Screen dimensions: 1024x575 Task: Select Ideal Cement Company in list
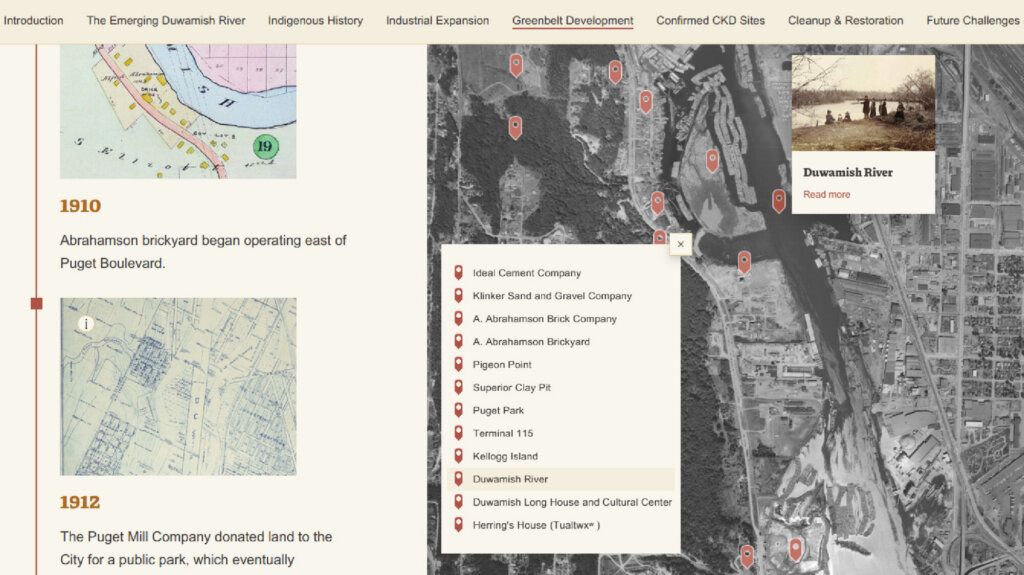click(527, 273)
